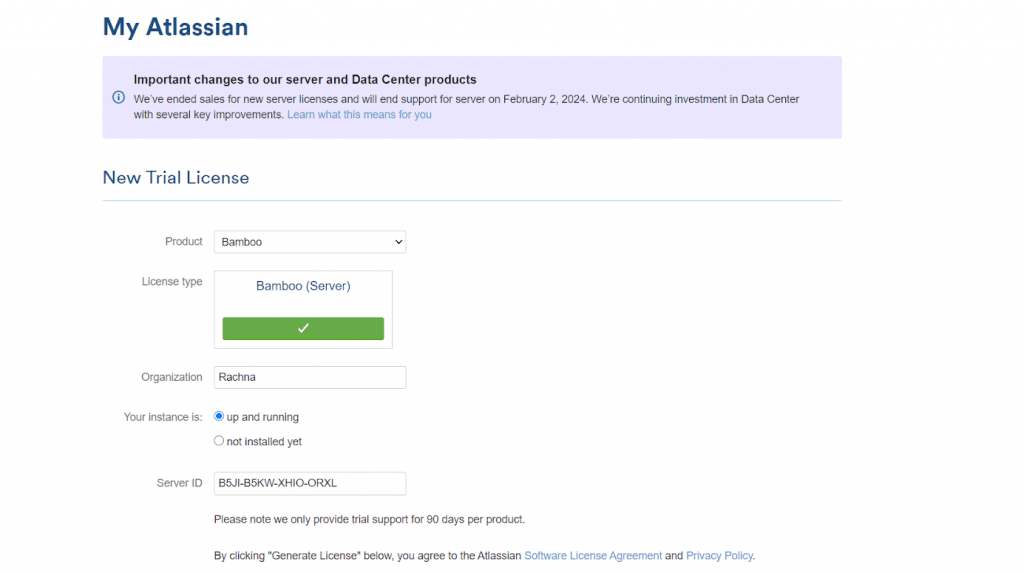Click the License type label
This screenshot has height=573, width=1024.
(172, 282)
